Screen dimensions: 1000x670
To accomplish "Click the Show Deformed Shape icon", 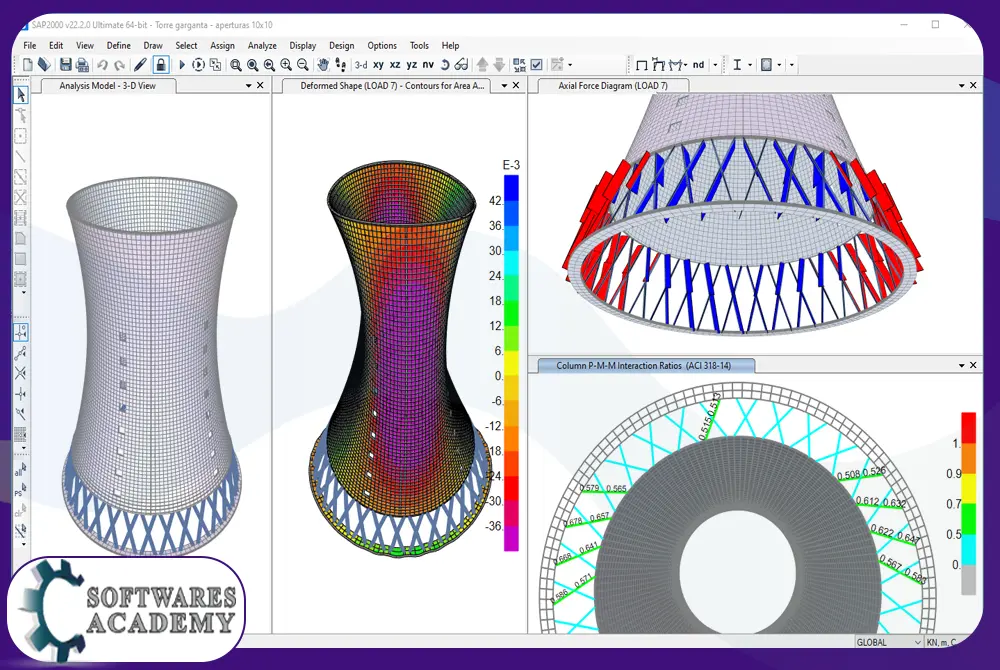I will [x=658, y=64].
